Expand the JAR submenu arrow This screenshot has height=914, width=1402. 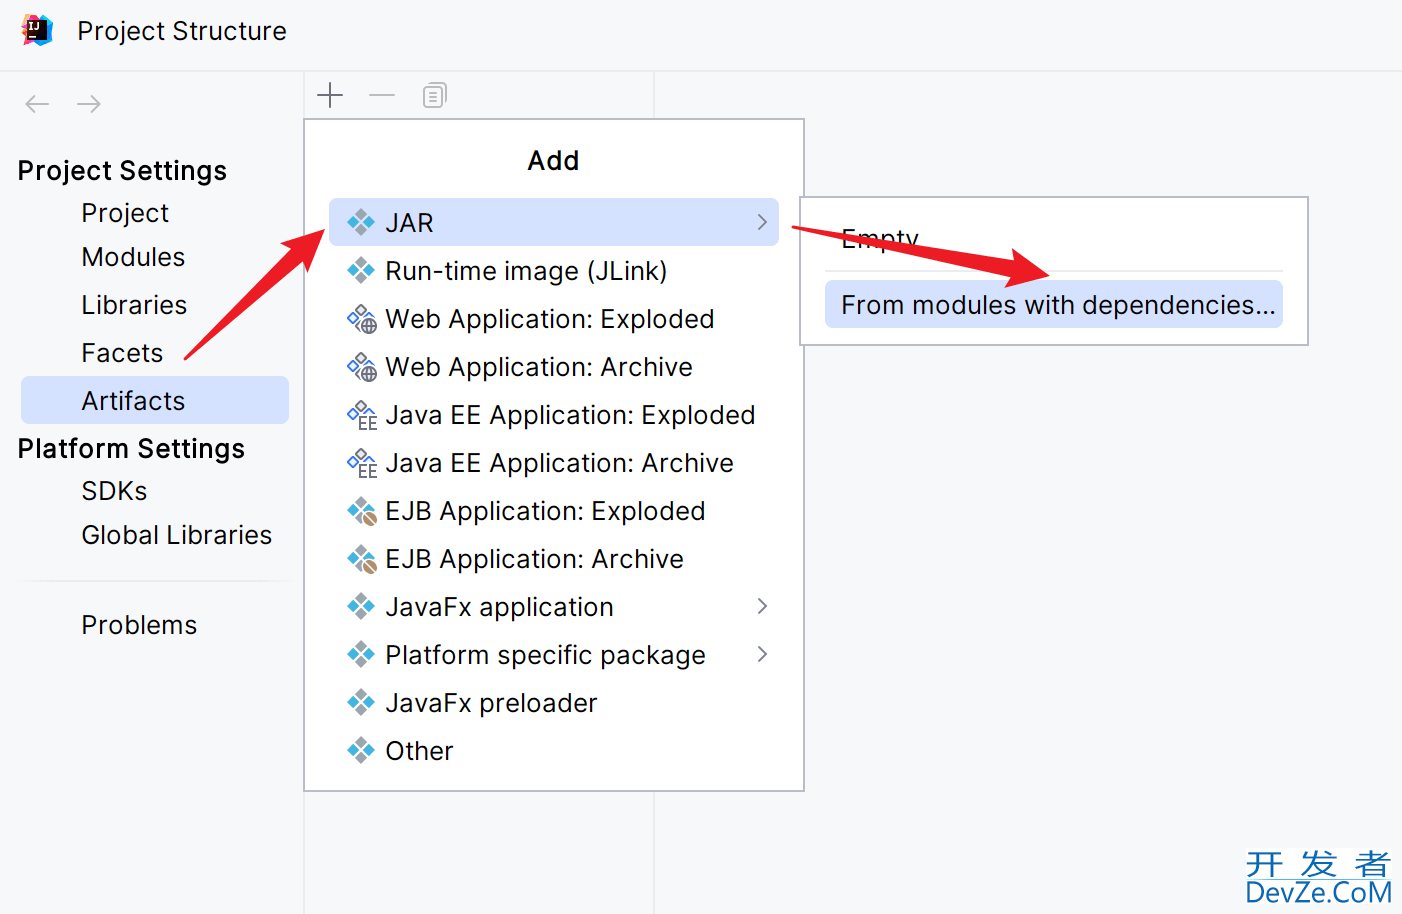point(762,222)
